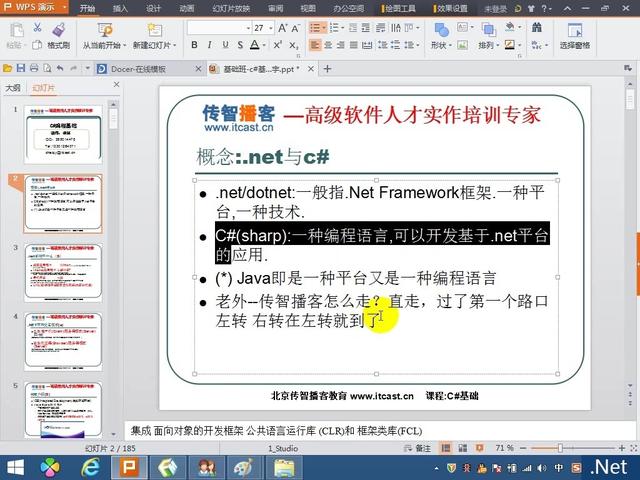Start slideshow from status bar play icon

point(479,448)
